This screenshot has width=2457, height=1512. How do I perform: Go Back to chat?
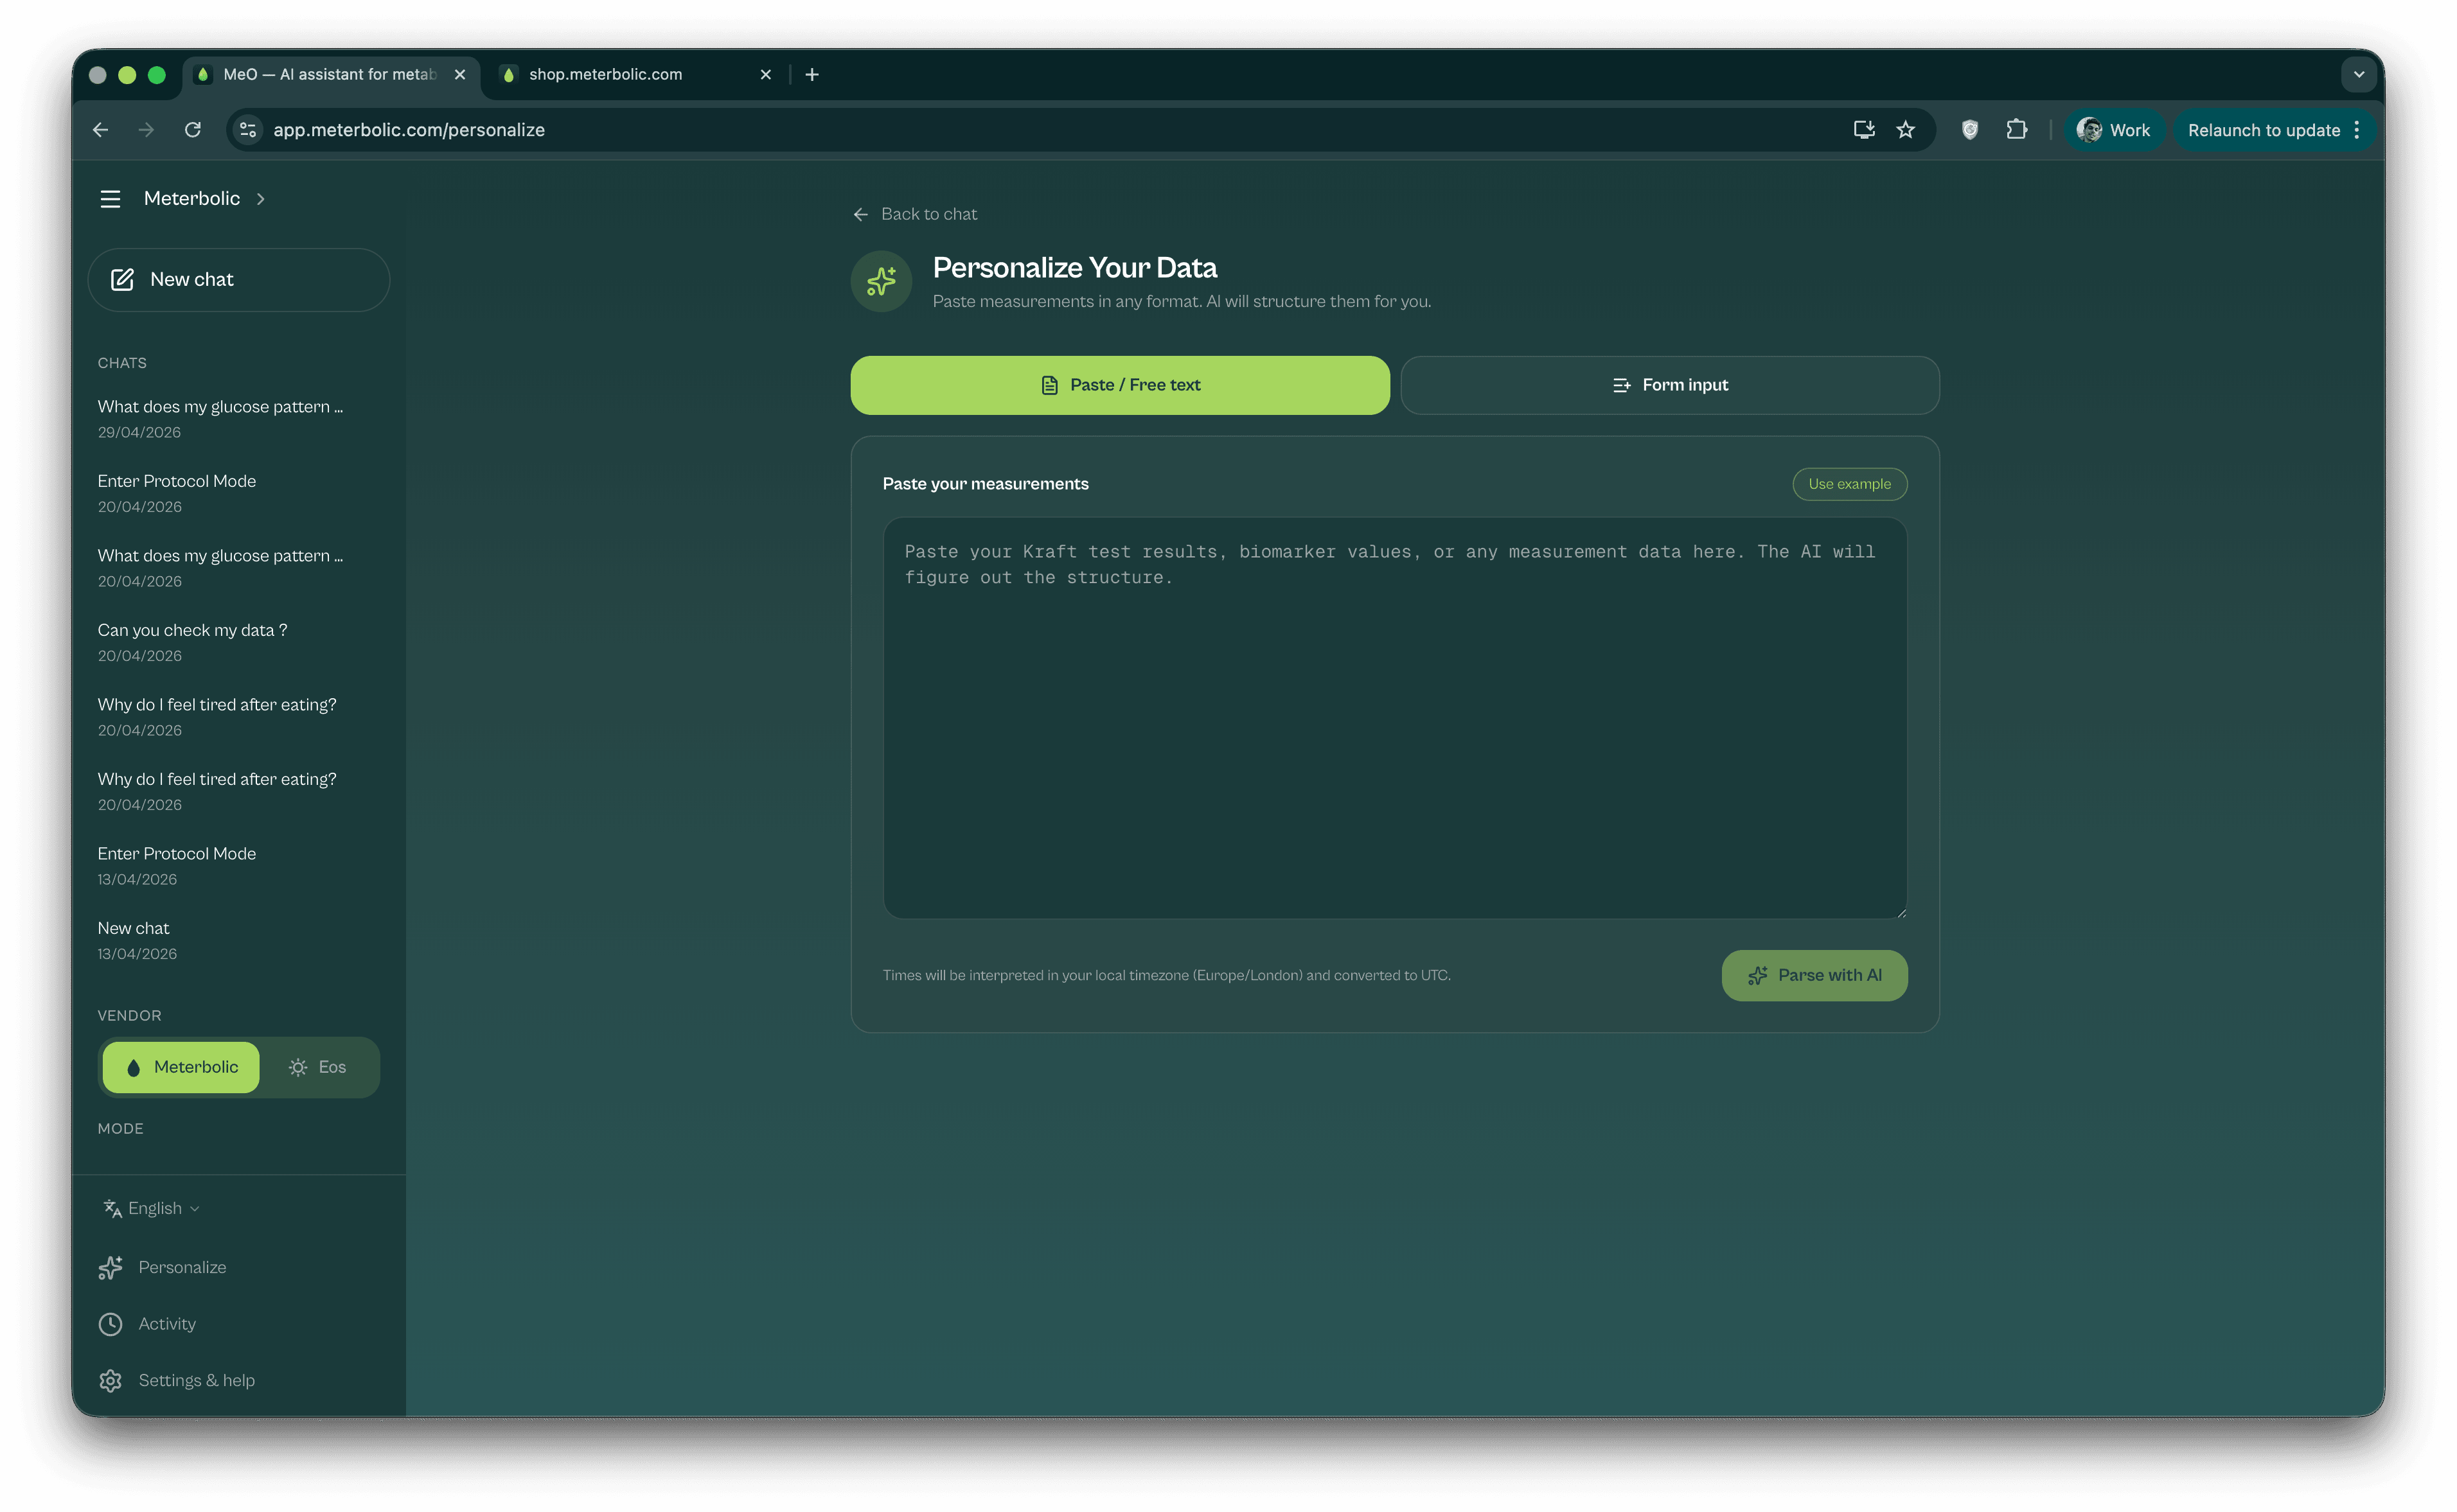914,214
